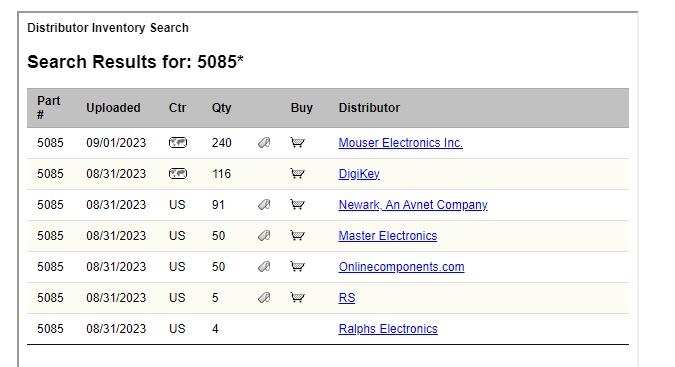Click the price tag icon for Mouser Electronics

(264, 142)
